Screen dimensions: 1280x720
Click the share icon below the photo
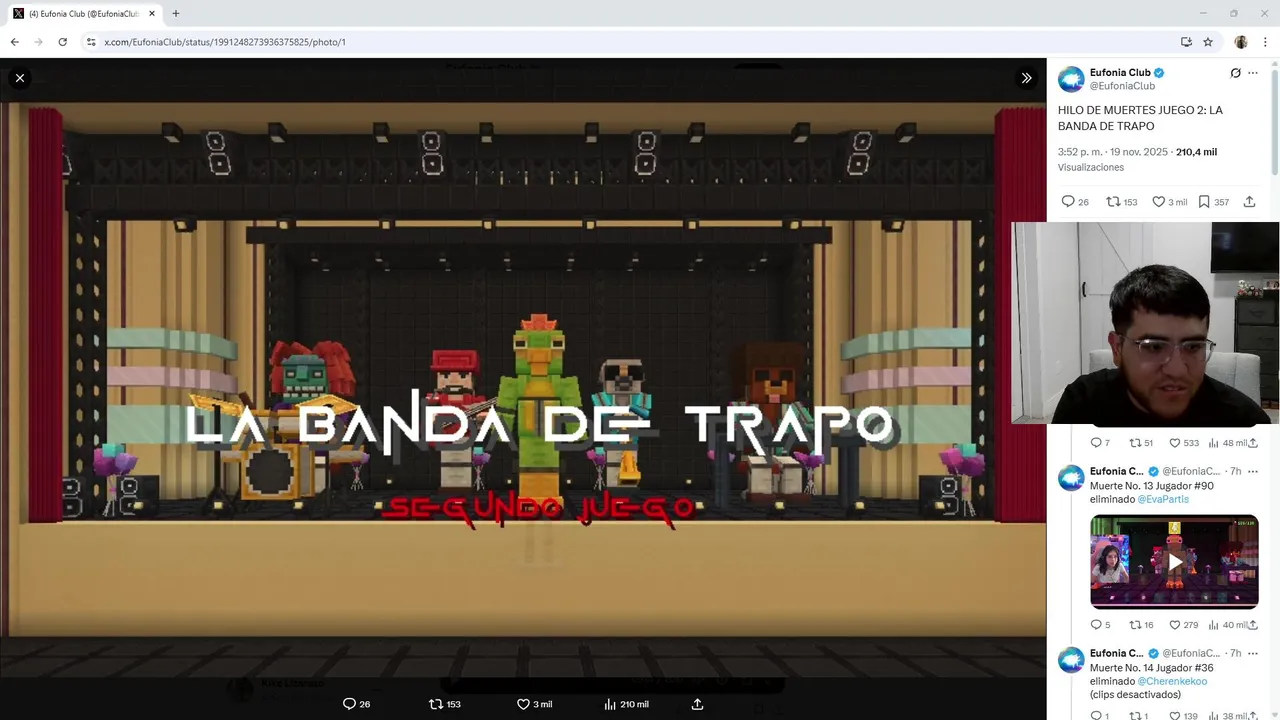coord(698,704)
